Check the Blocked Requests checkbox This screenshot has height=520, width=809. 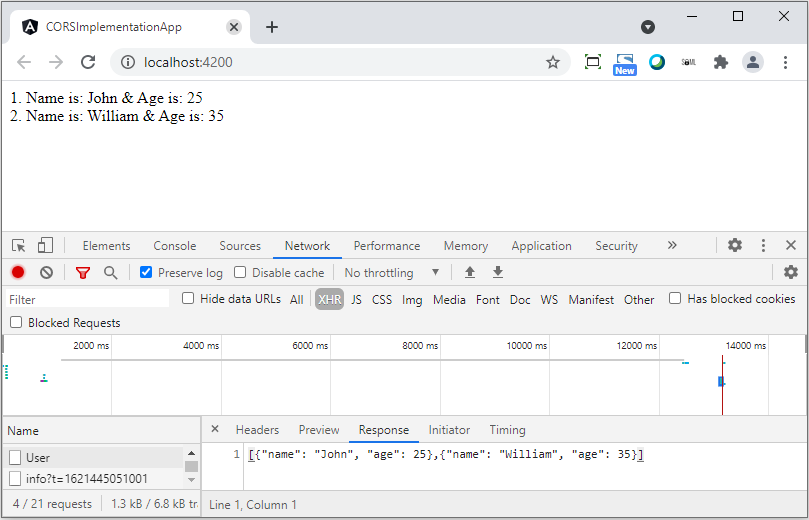click(16, 322)
